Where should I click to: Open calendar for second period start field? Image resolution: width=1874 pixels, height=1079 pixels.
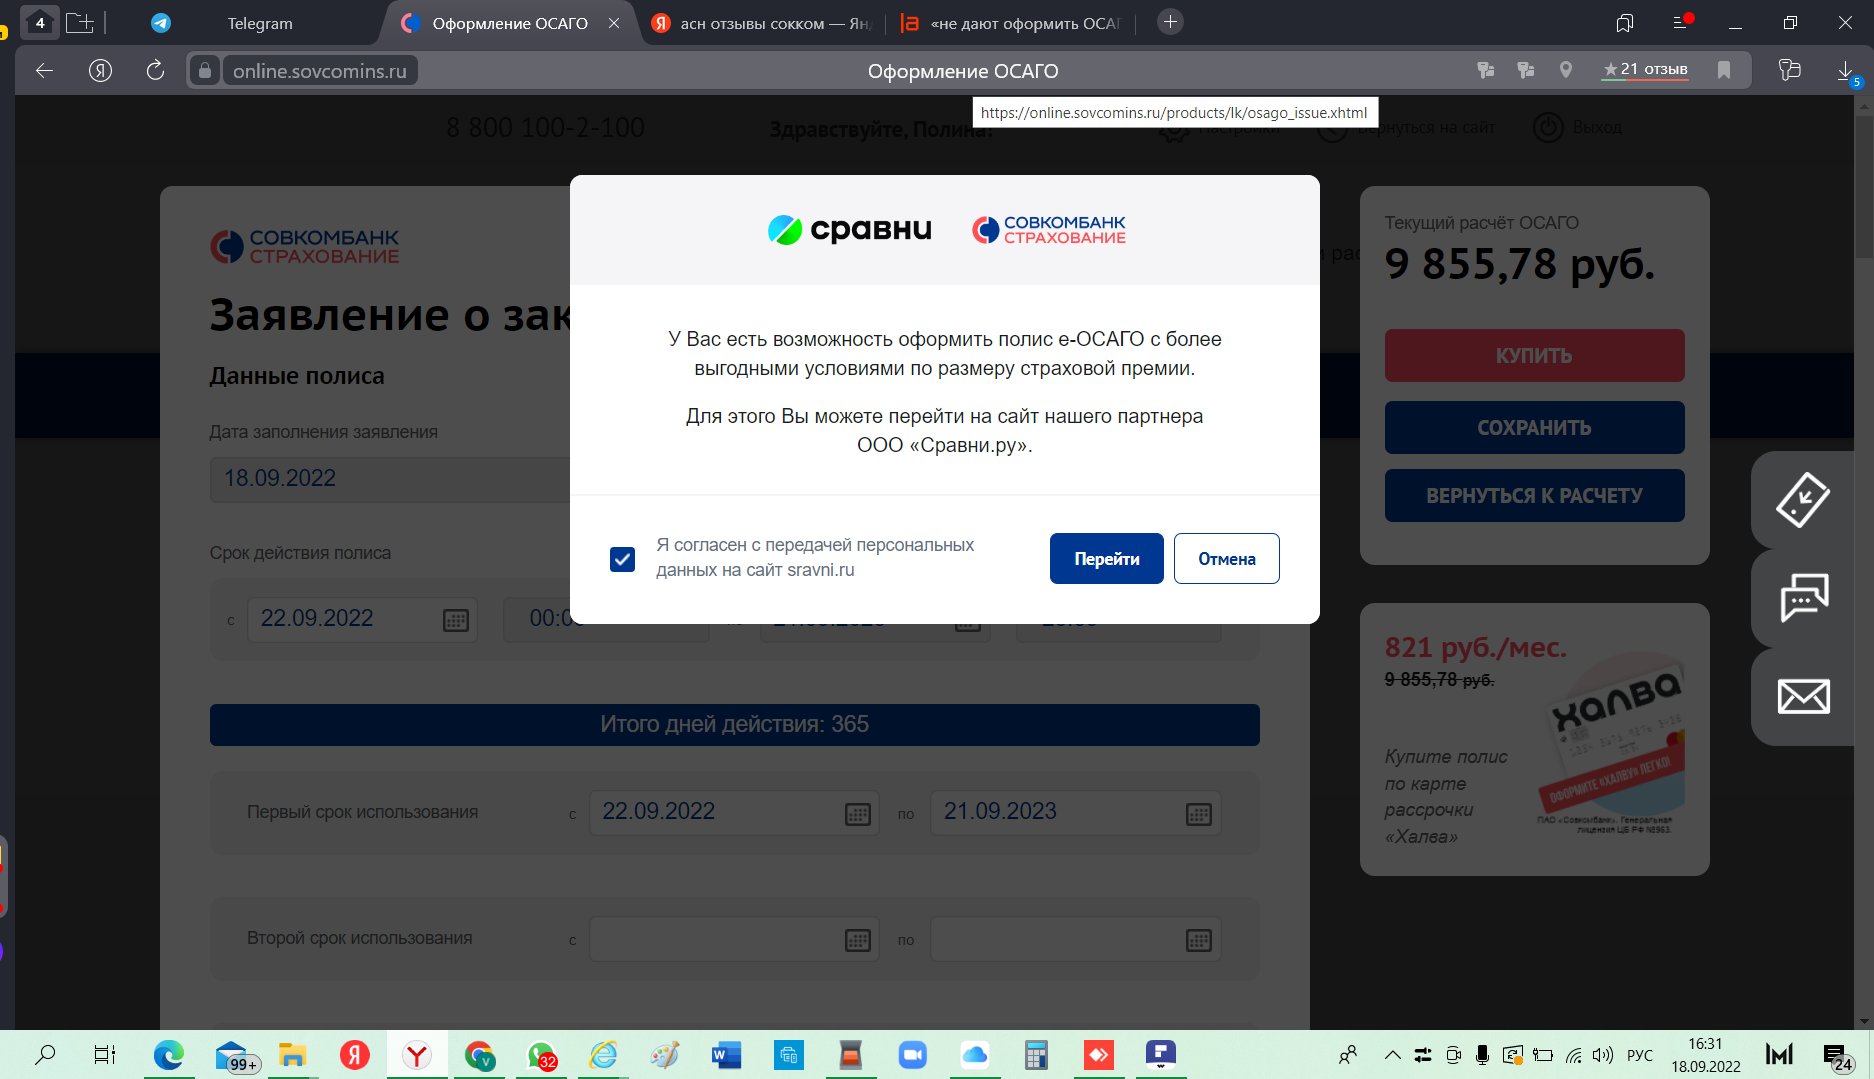(857, 940)
